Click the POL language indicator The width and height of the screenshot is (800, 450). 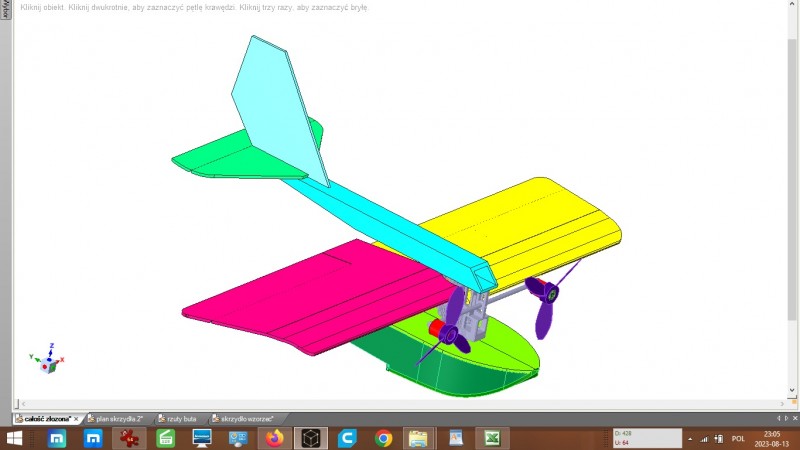point(738,439)
